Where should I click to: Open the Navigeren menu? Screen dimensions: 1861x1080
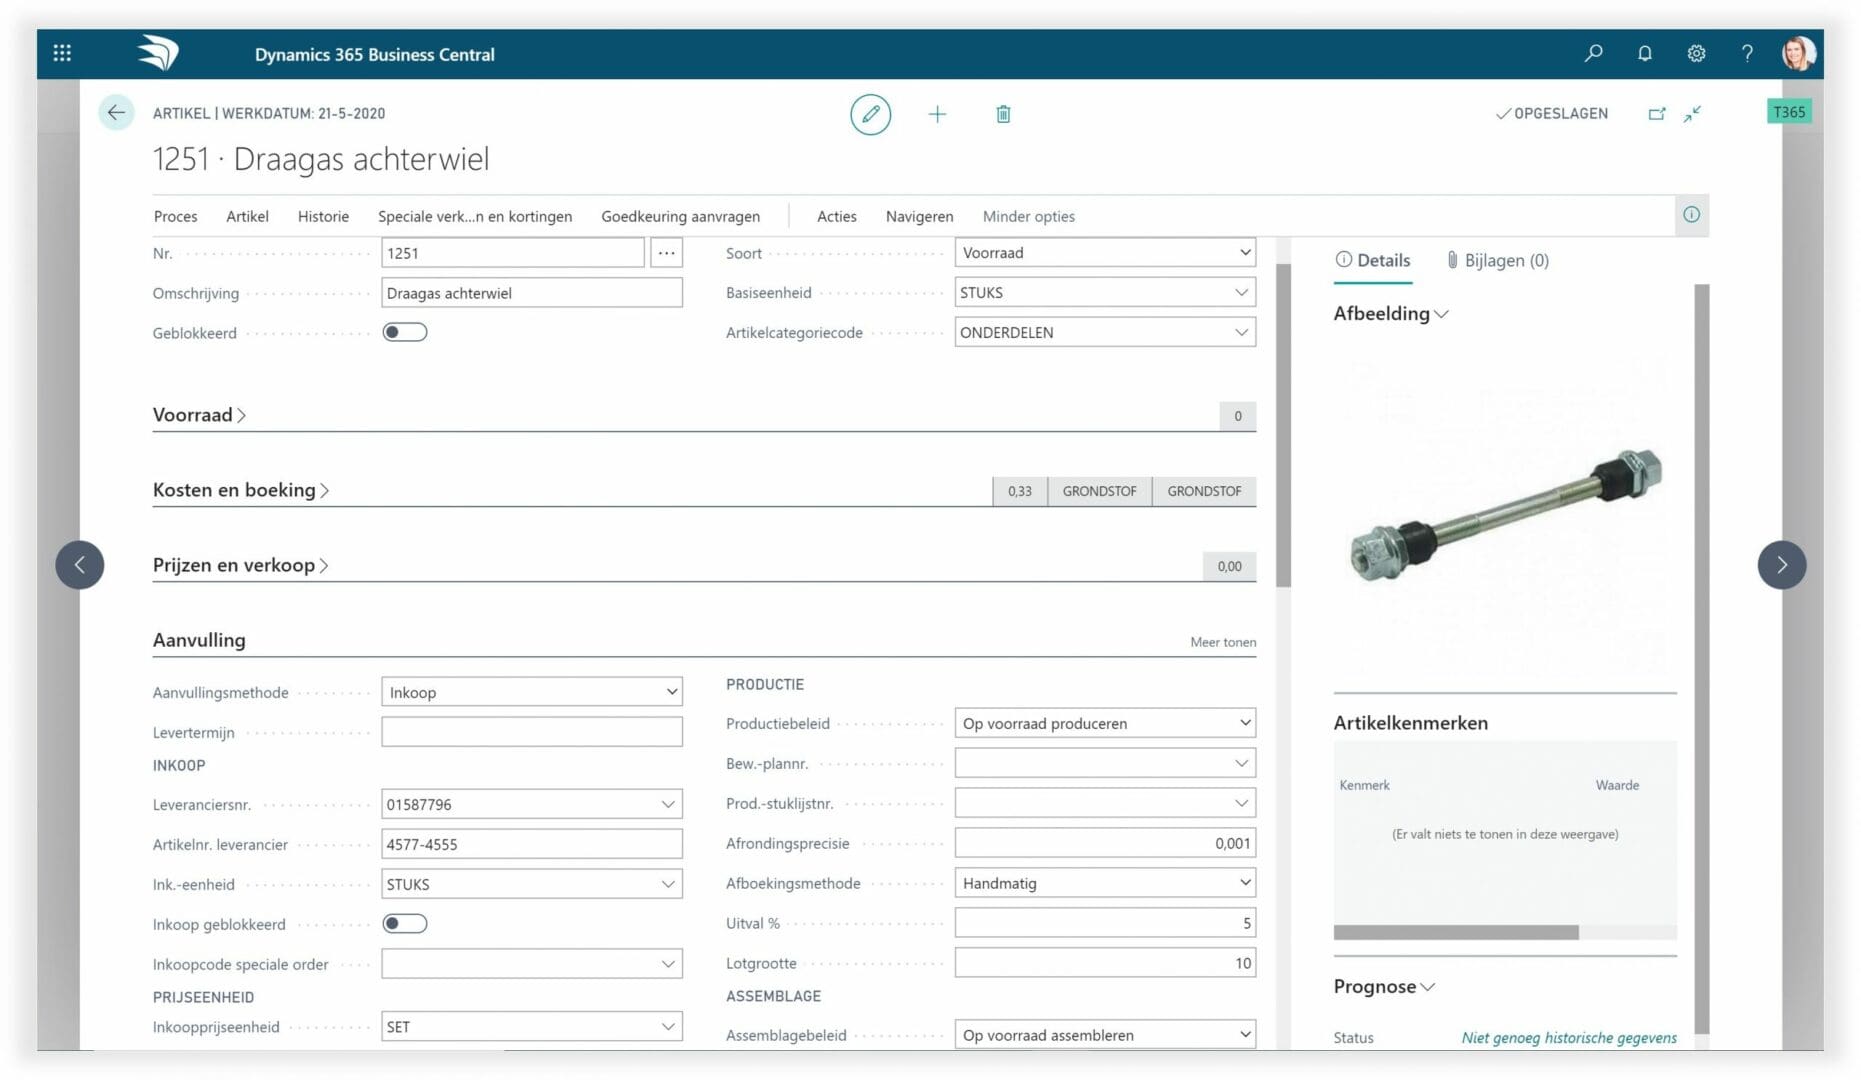[919, 216]
